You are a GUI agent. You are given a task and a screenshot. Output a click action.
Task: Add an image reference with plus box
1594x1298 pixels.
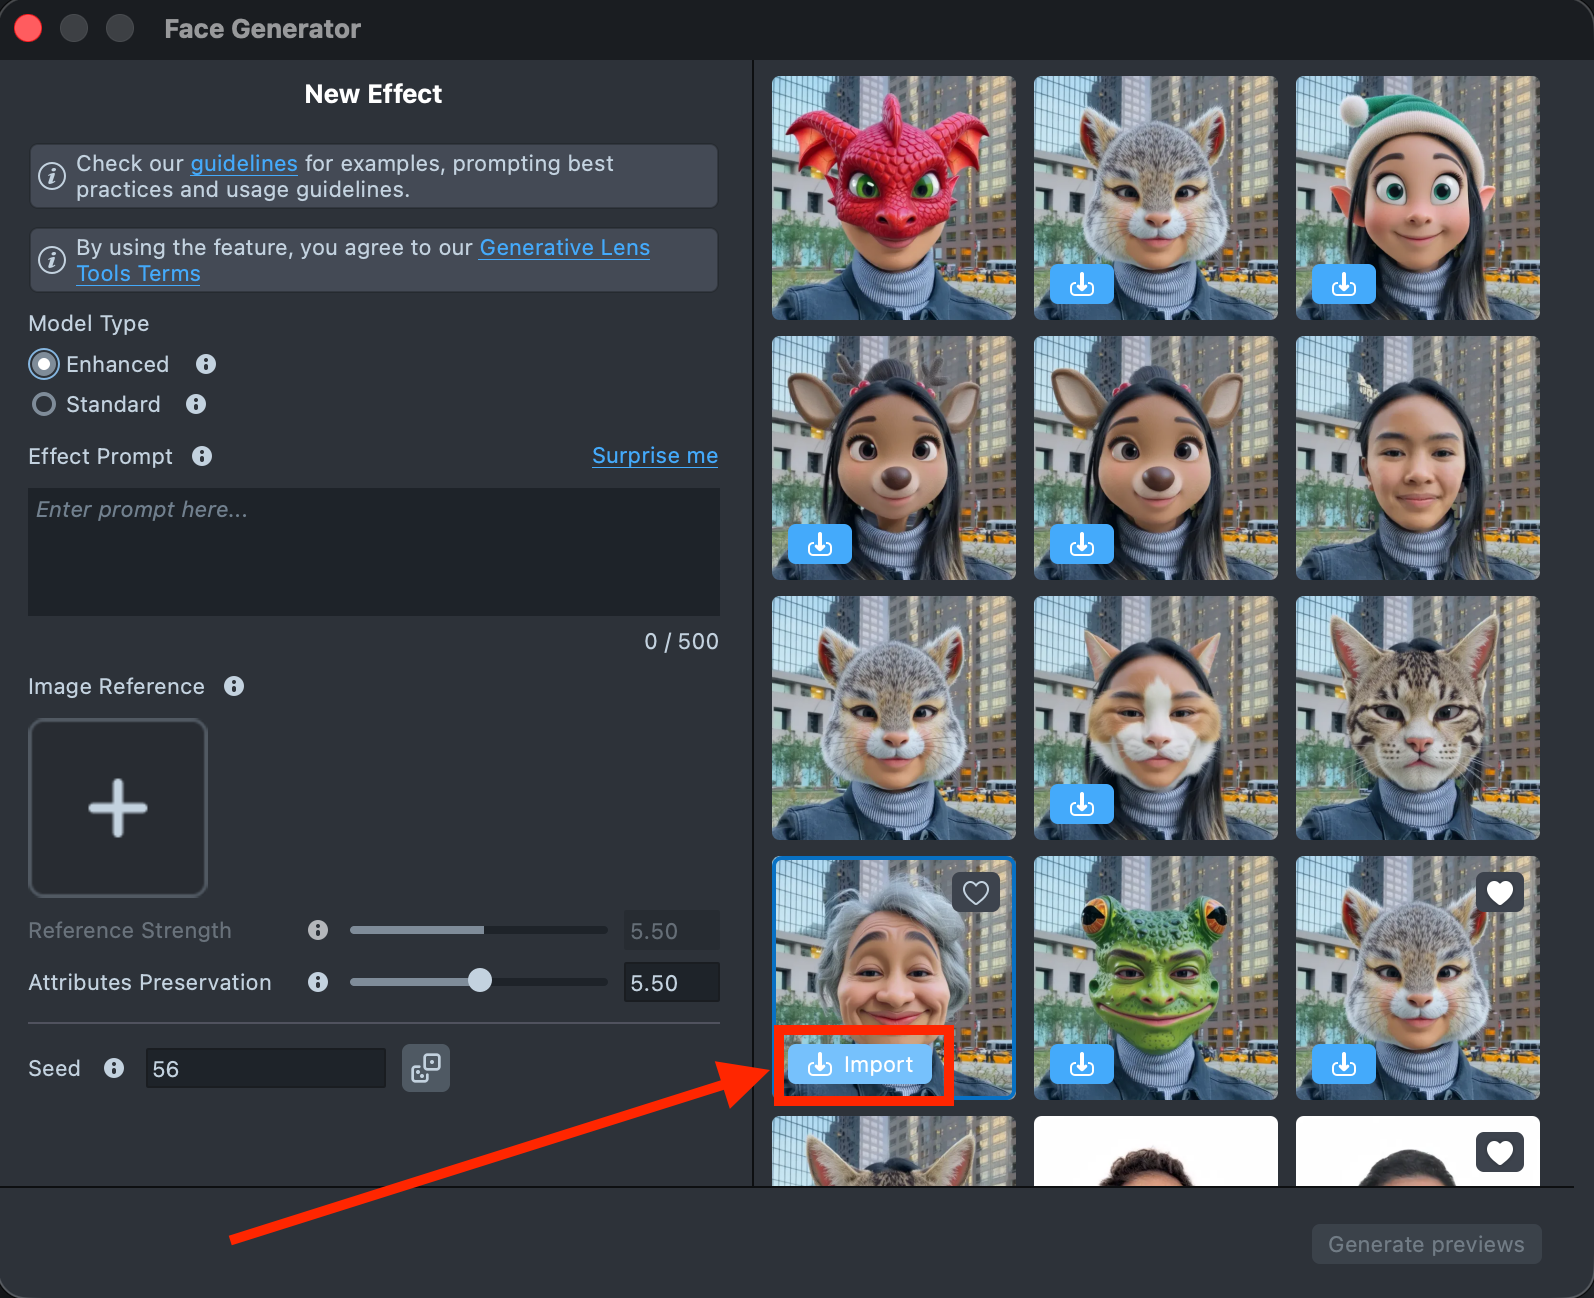click(118, 808)
